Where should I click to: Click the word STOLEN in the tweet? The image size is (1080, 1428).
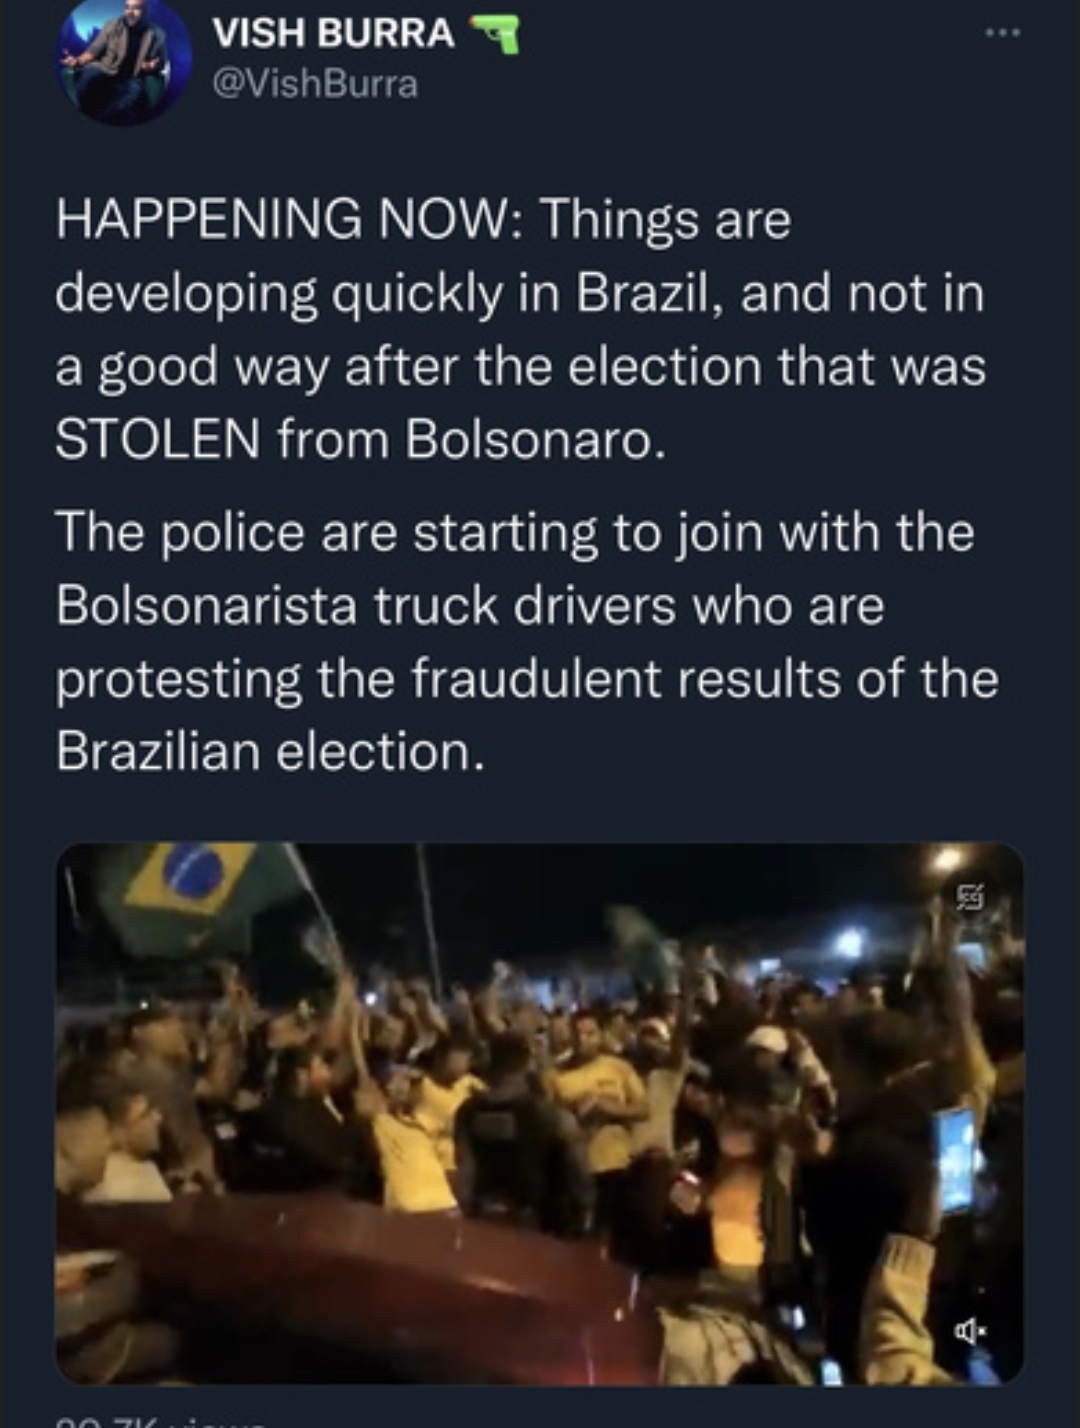[x=157, y=438]
